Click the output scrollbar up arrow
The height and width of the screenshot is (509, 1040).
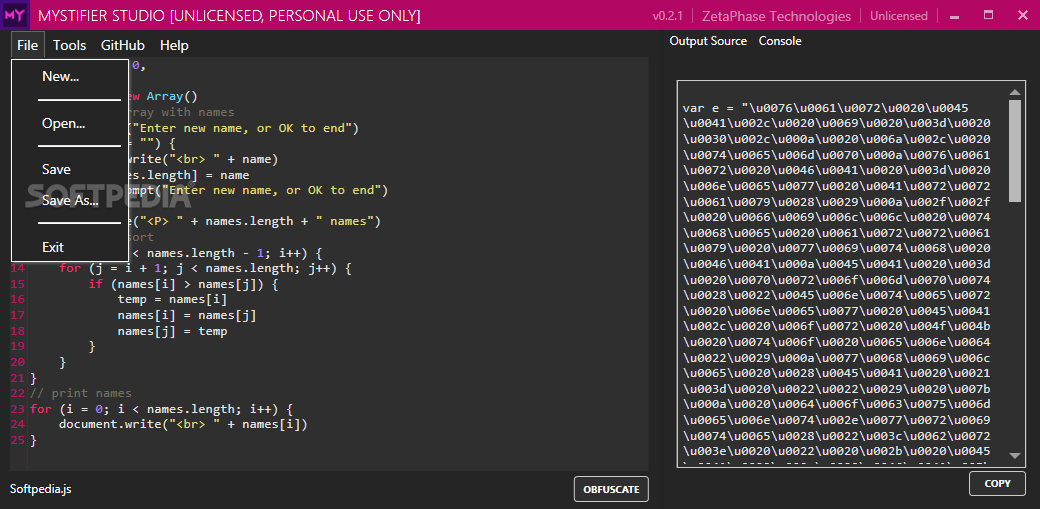(x=1014, y=92)
